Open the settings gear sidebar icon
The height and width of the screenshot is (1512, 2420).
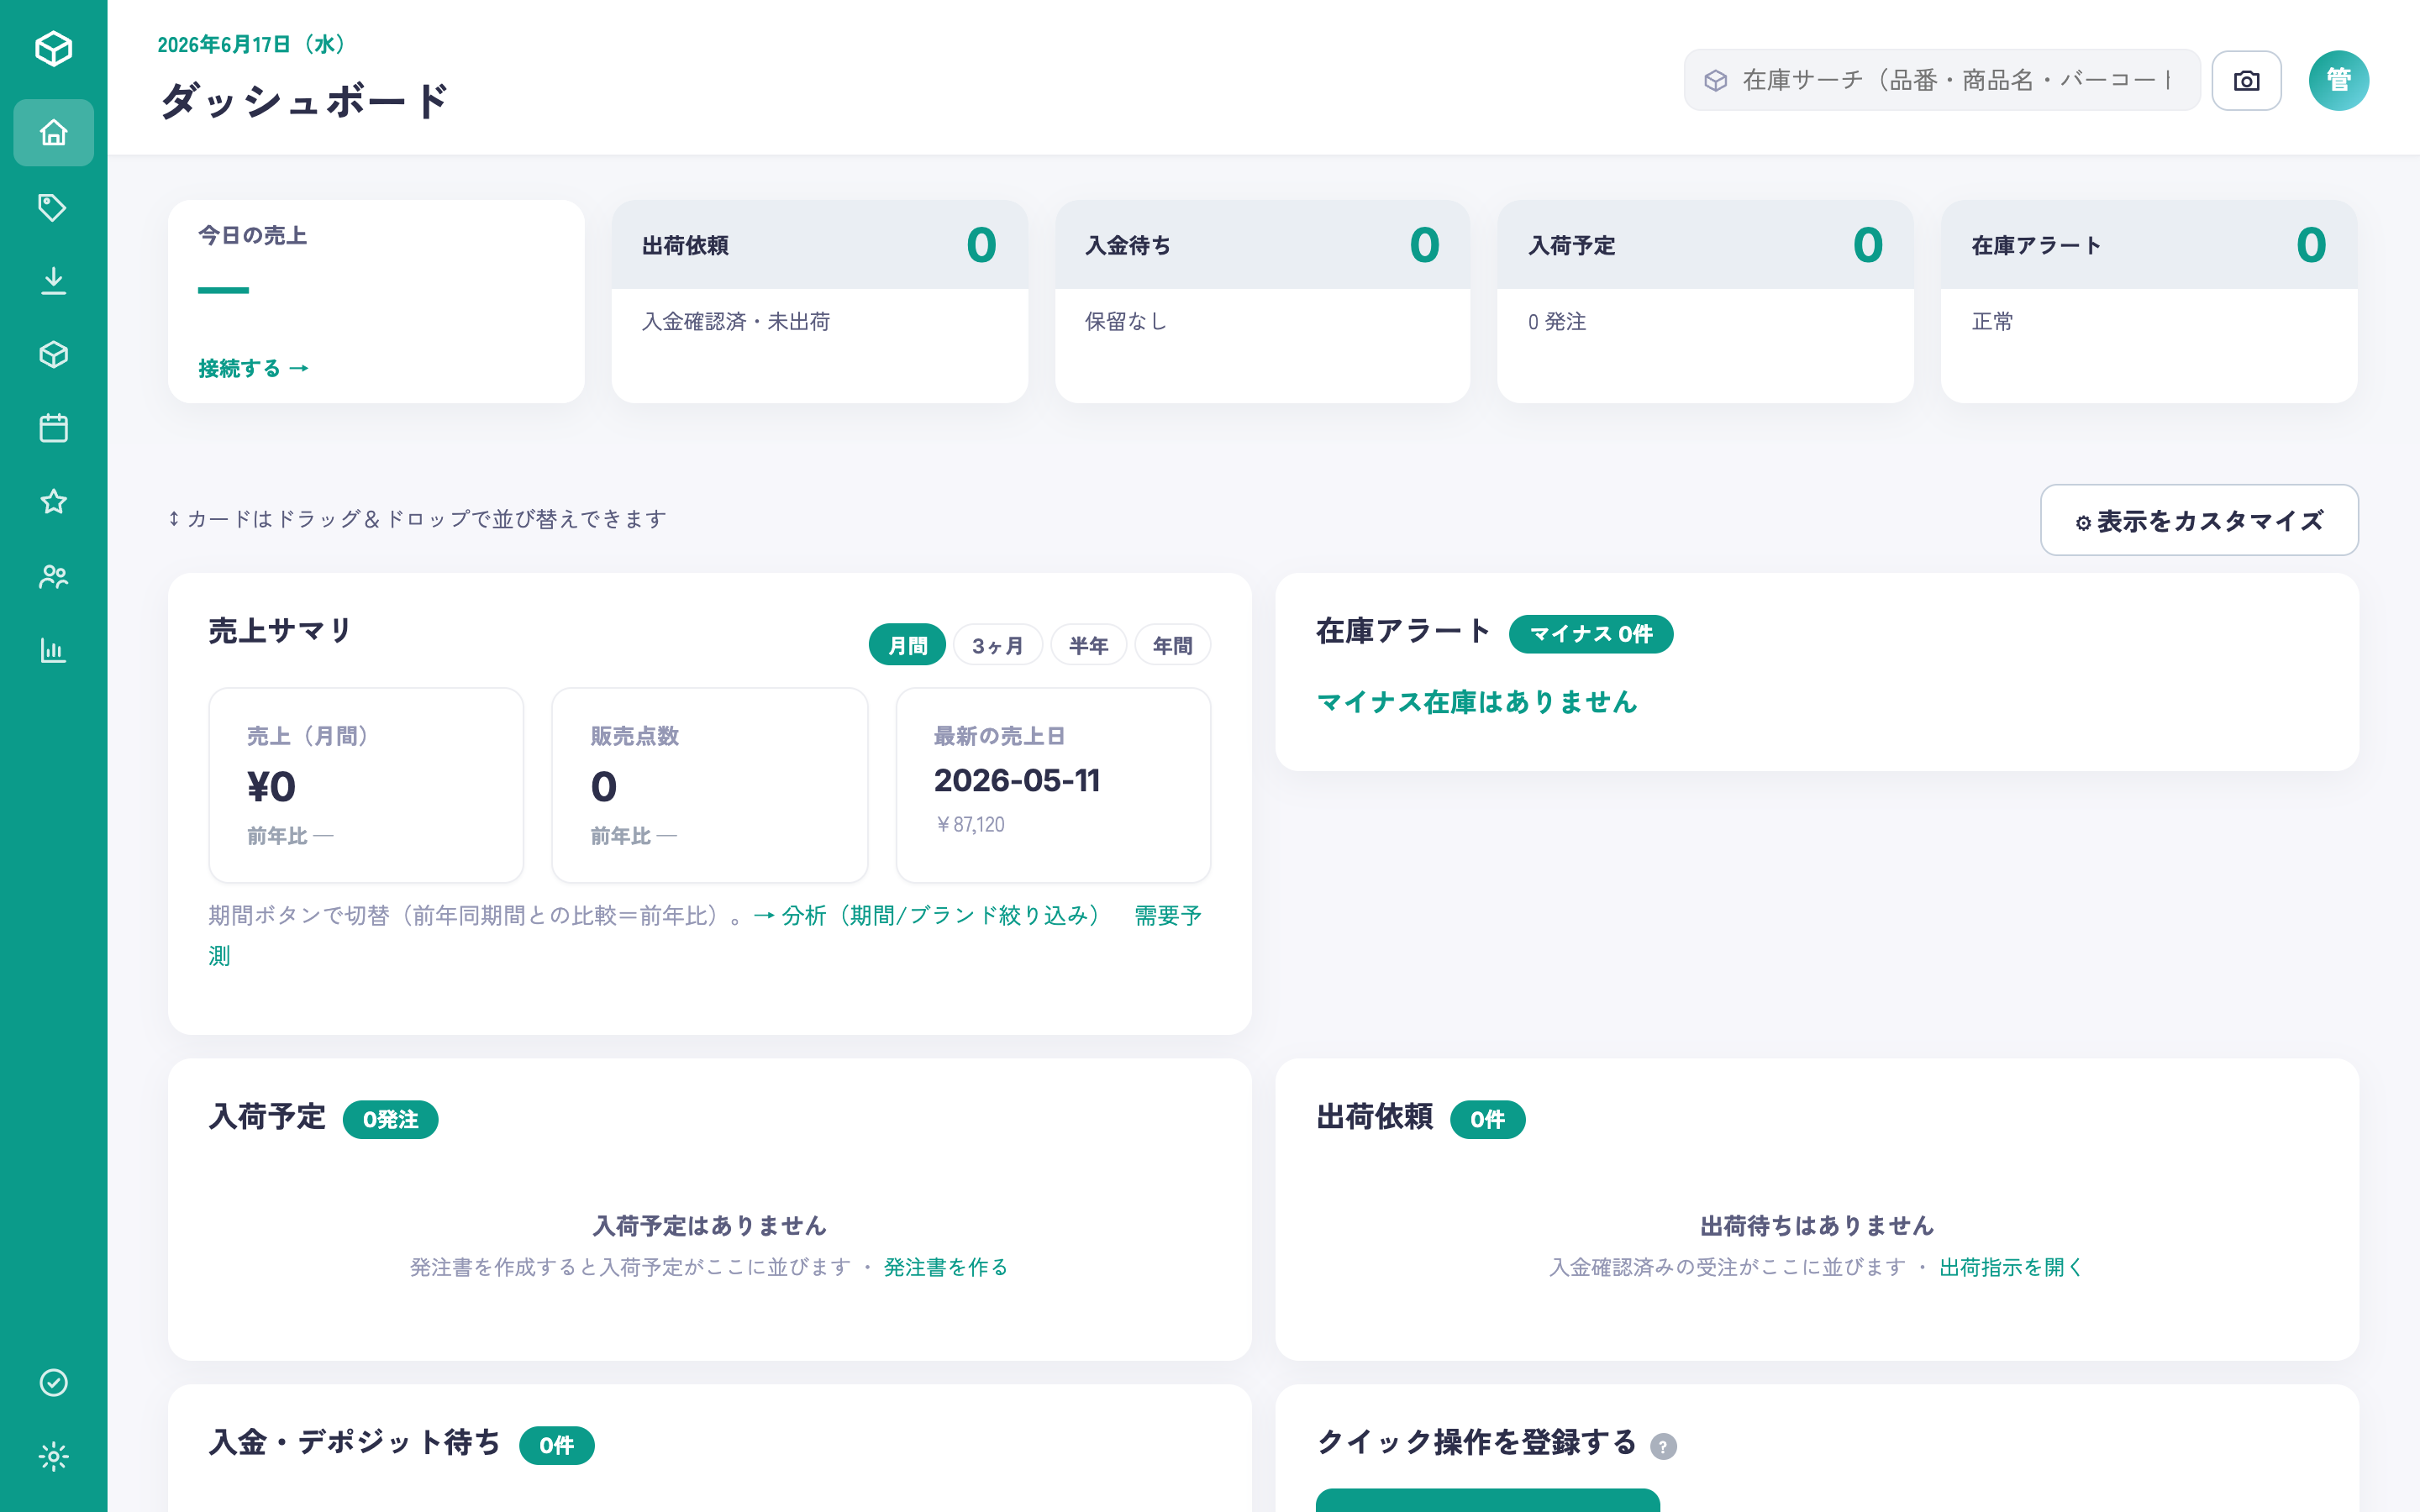pyautogui.click(x=53, y=1456)
